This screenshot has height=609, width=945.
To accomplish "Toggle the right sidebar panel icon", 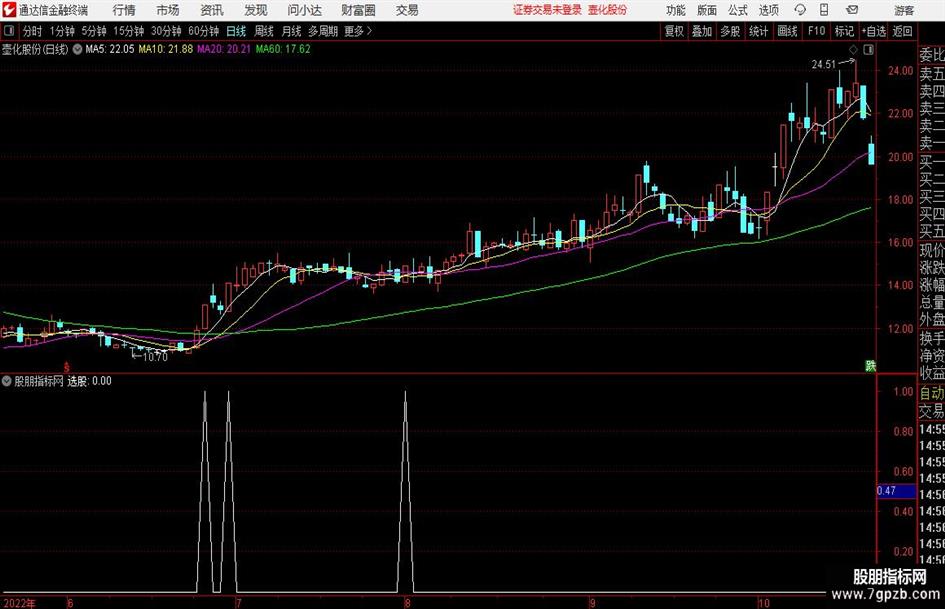I will coord(868,49).
